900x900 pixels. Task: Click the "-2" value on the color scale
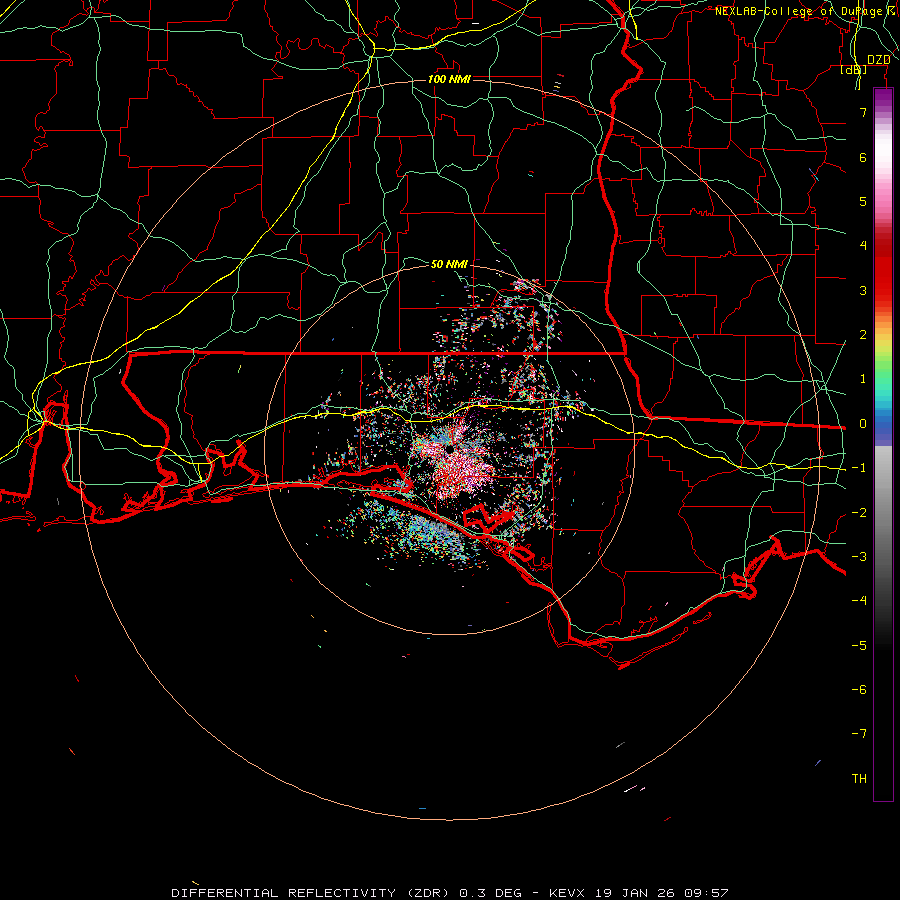tap(859, 513)
